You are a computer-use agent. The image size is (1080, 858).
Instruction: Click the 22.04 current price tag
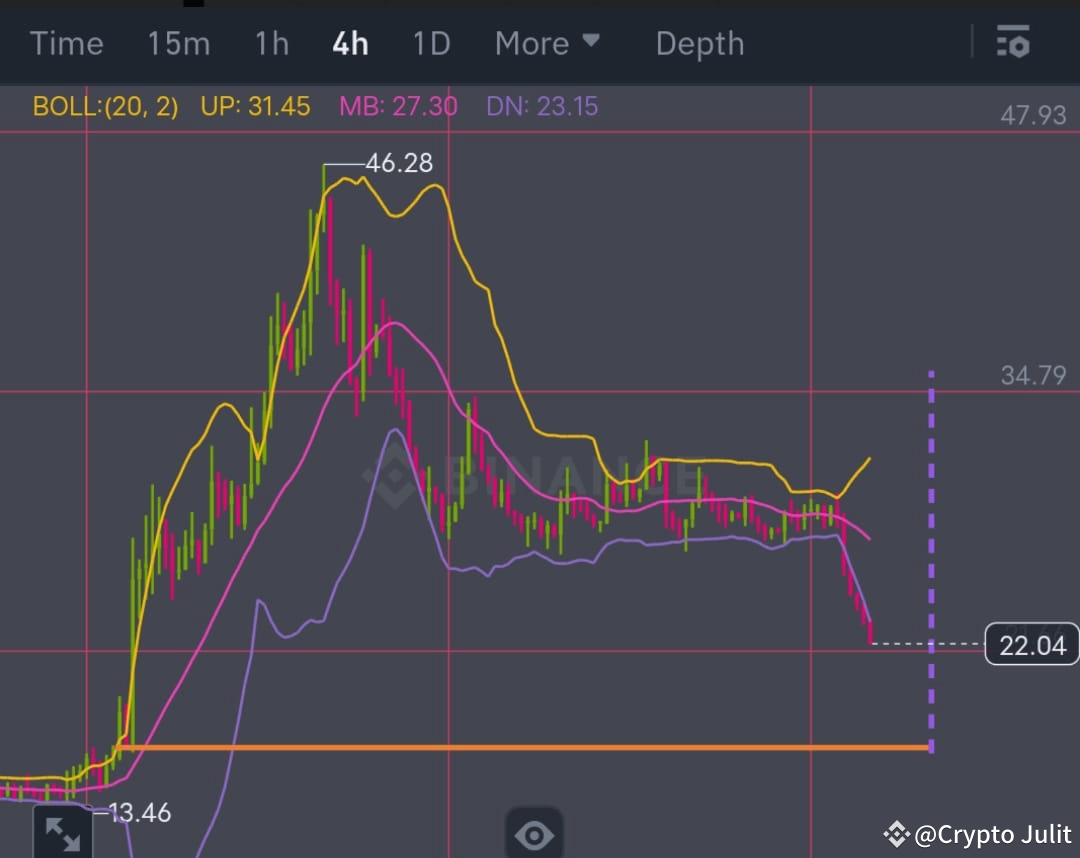(x=1031, y=645)
